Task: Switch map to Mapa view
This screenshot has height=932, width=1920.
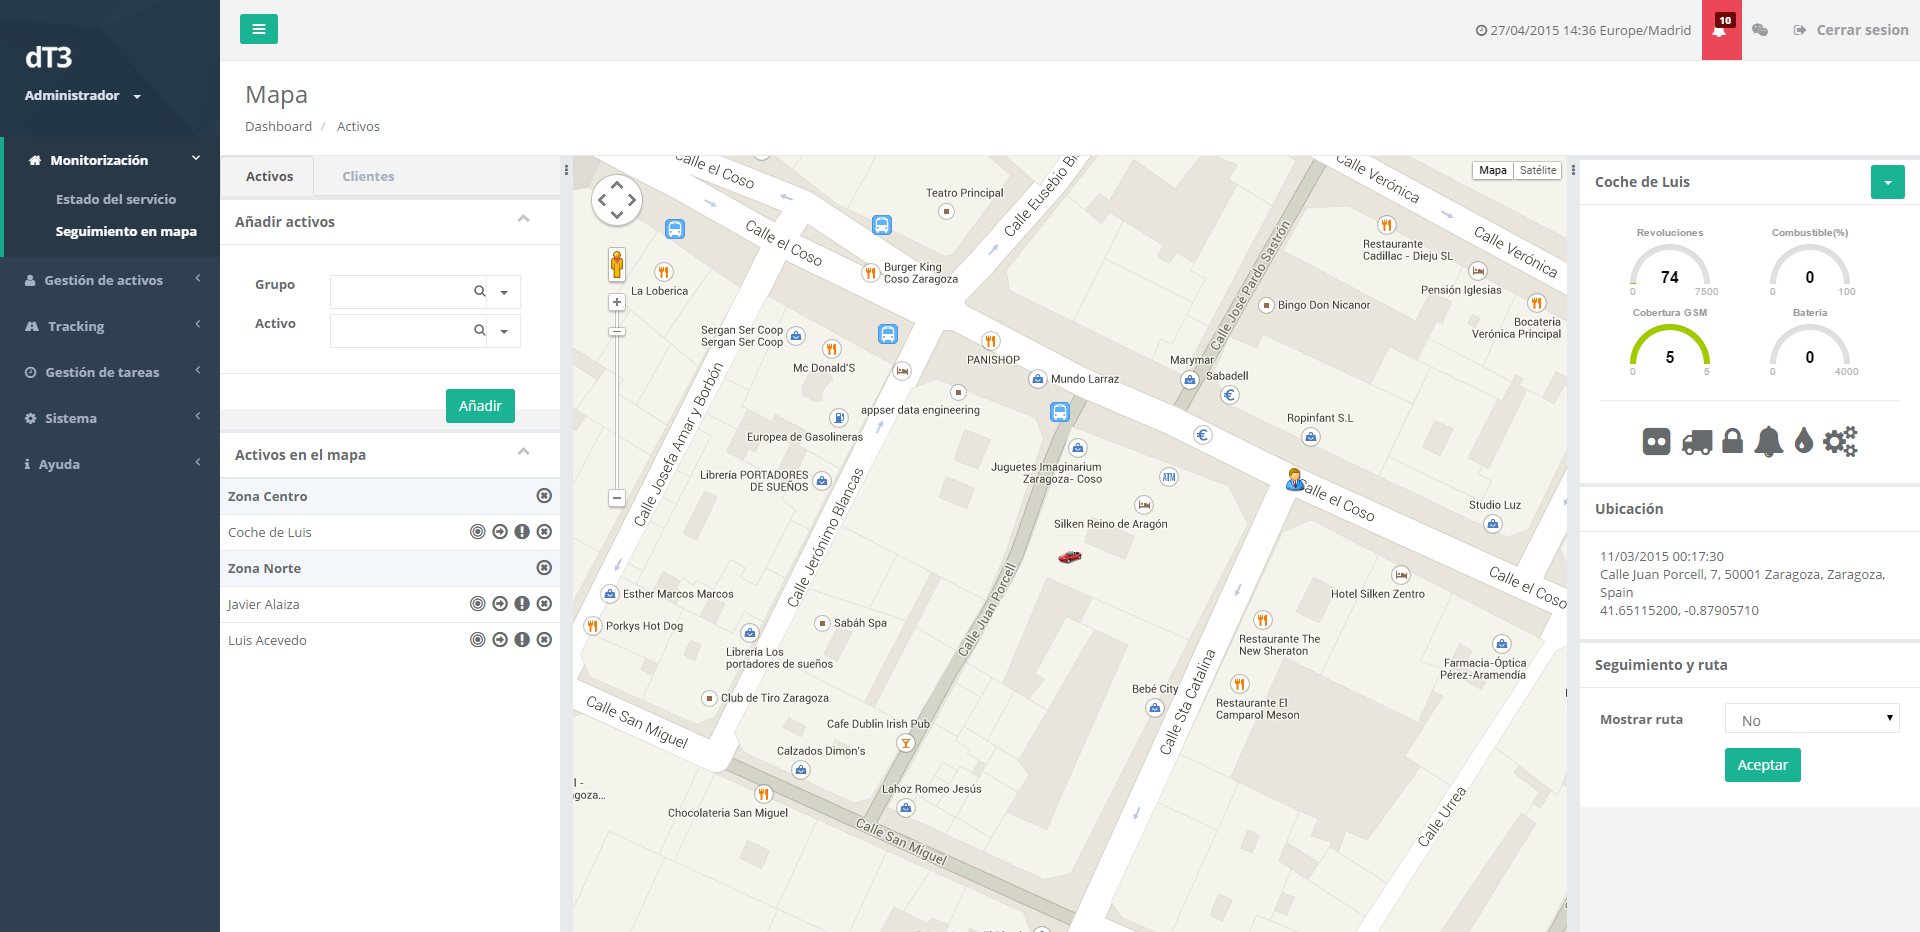Action: pos(1493,171)
